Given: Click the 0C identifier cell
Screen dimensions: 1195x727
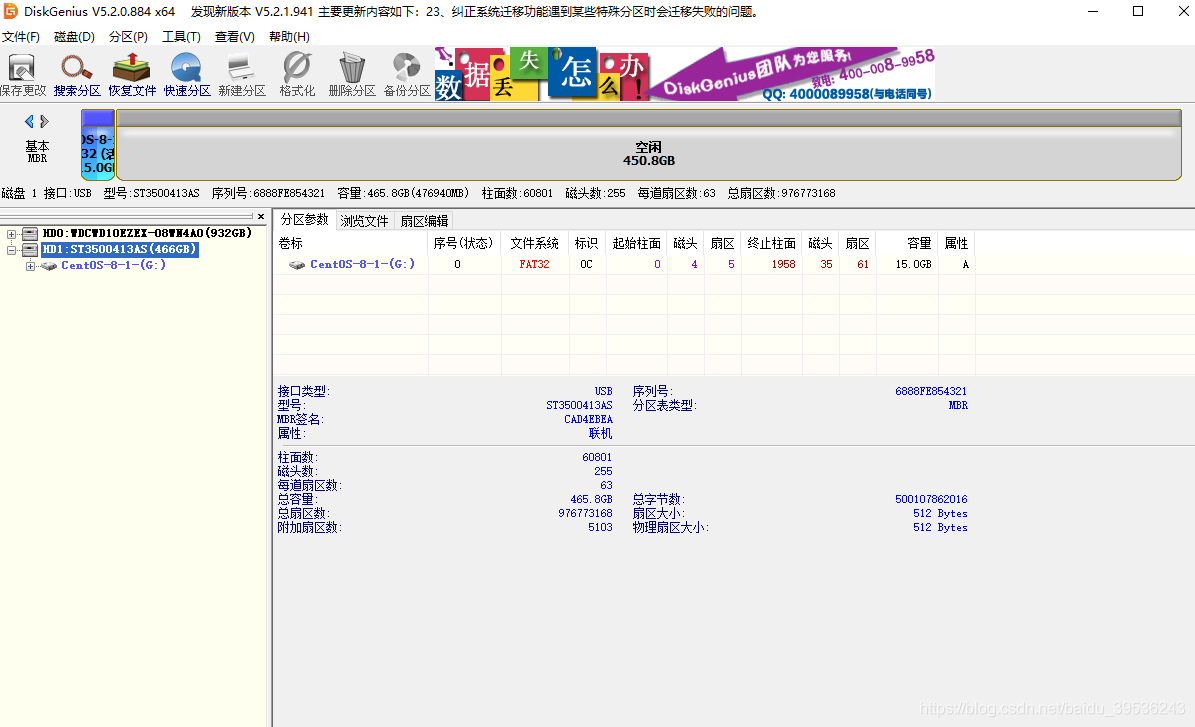Looking at the screenshot, I should tap(586, 264).
